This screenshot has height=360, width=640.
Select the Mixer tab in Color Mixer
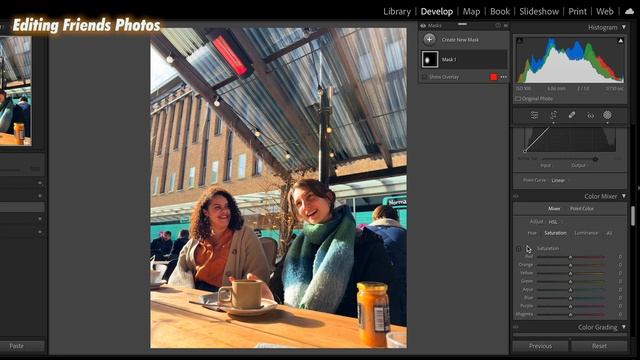pyautogui.click(x=554, y=209)
